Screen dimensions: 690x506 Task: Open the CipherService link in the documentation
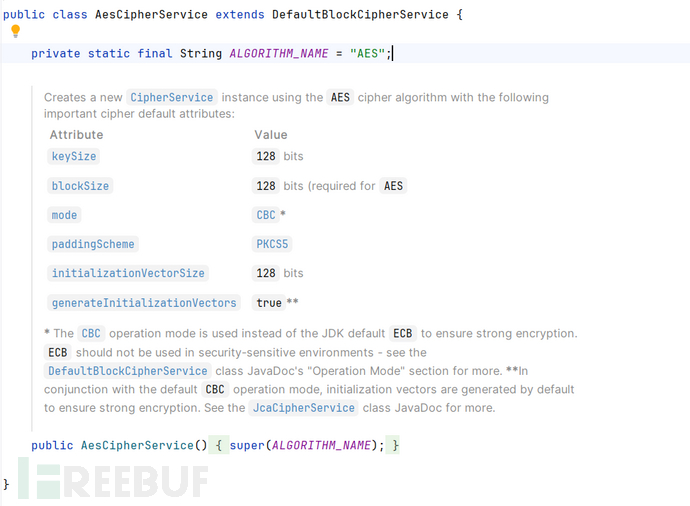[x=171, y=97]
